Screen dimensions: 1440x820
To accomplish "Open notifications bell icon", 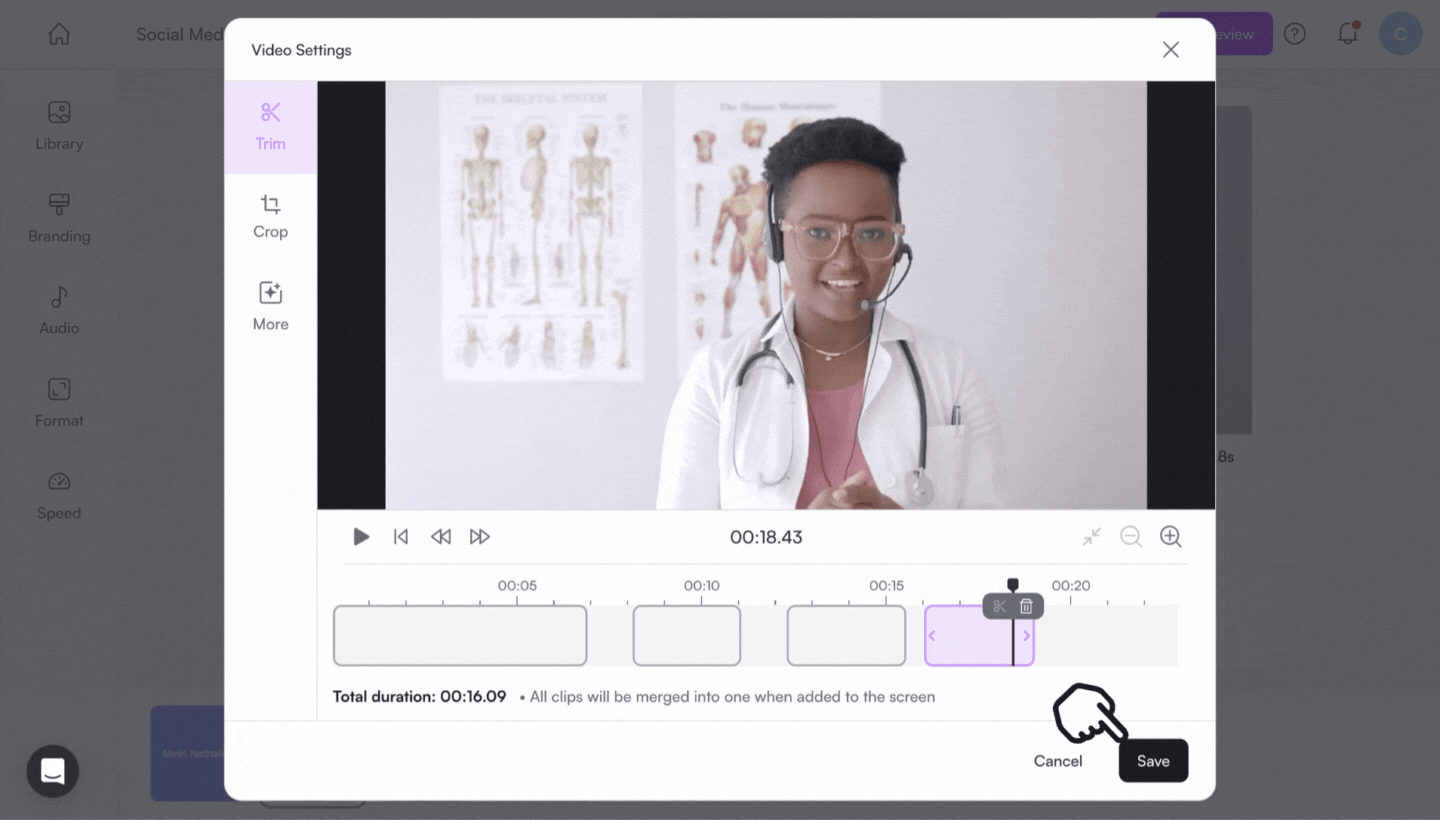I will pyautogui.click(x=1348, y=34).
